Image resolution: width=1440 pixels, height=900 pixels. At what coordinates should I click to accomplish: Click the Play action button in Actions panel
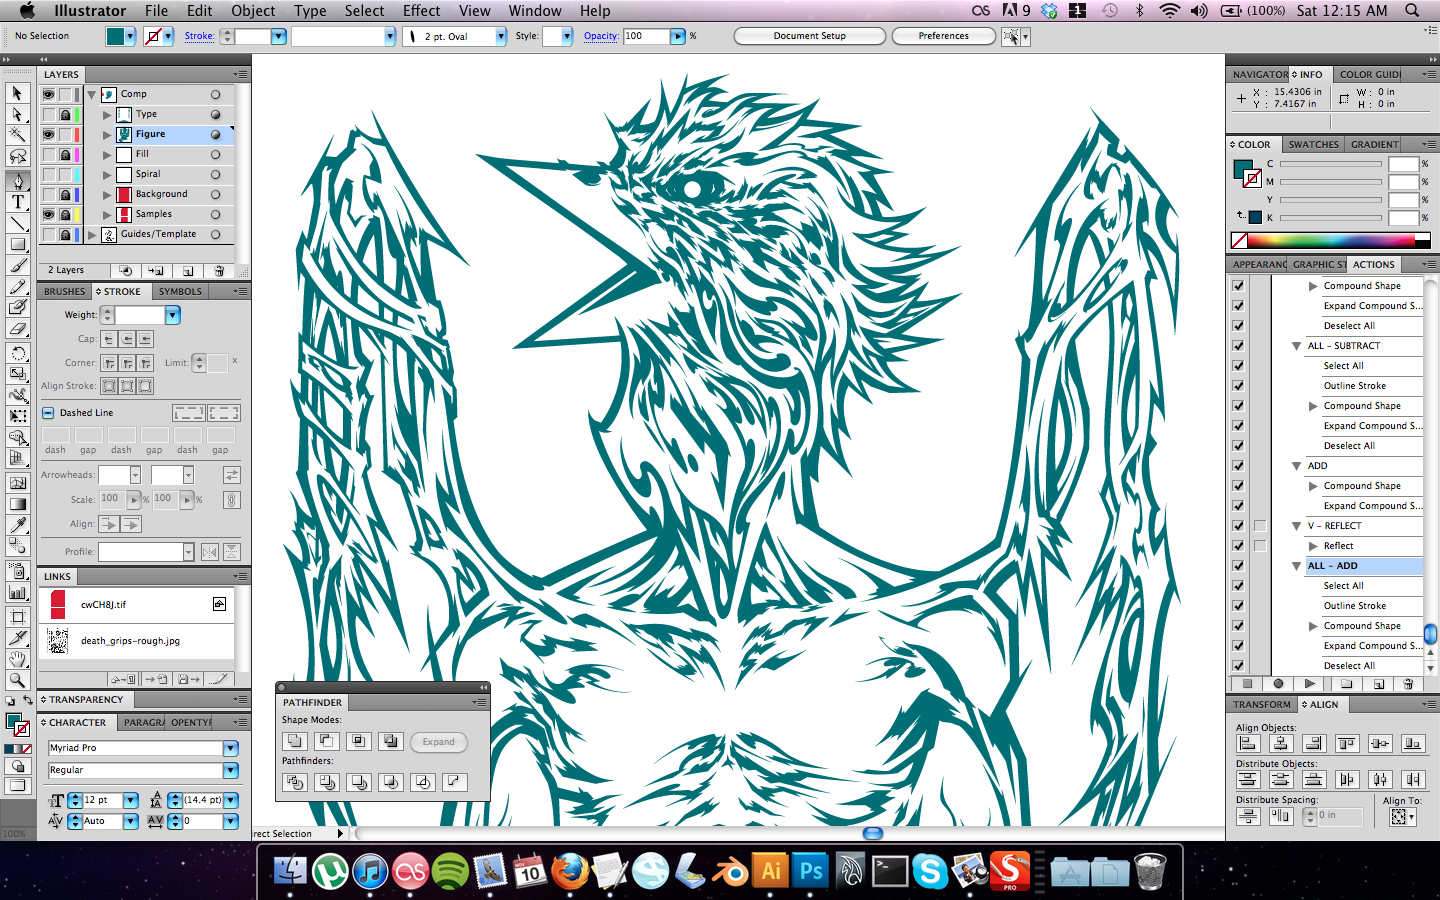pos(1309,684)
